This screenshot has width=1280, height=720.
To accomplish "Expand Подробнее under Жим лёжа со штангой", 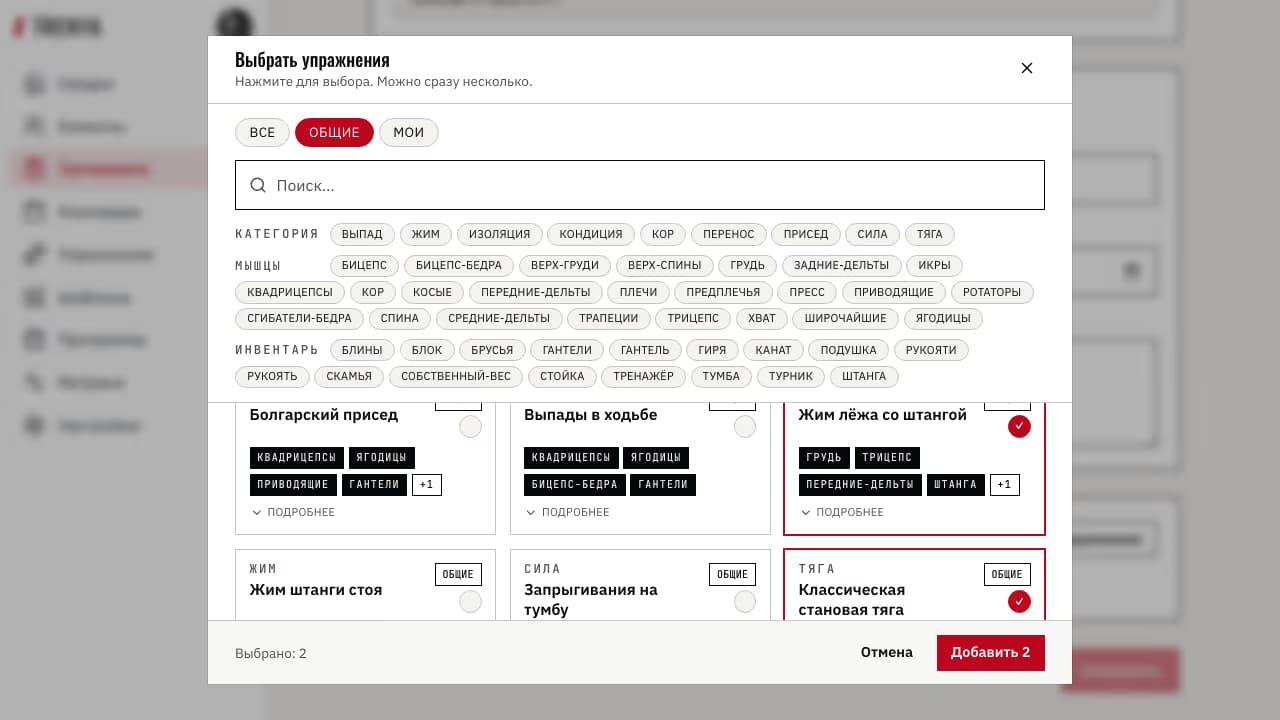I will coord(842,512).
